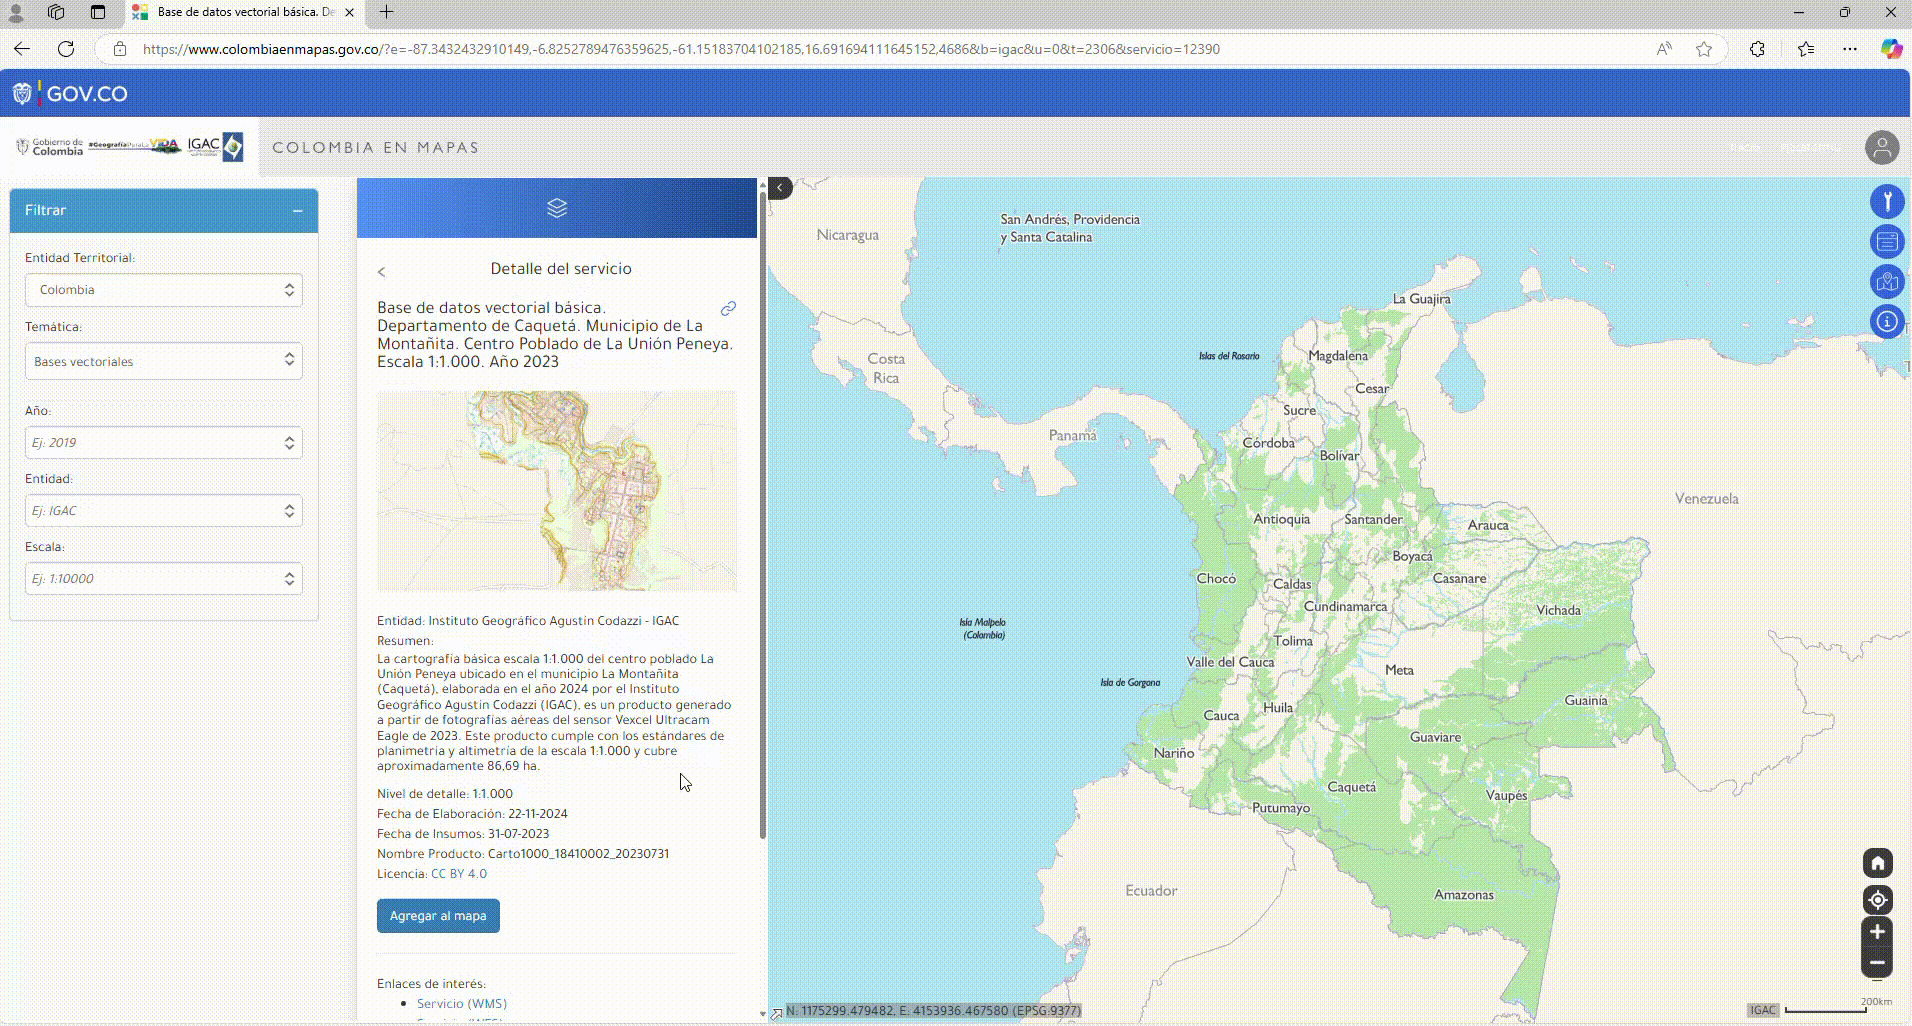Zoom out with the minus button
Screen dimensions: 1912x1026
click(1877, 963)
